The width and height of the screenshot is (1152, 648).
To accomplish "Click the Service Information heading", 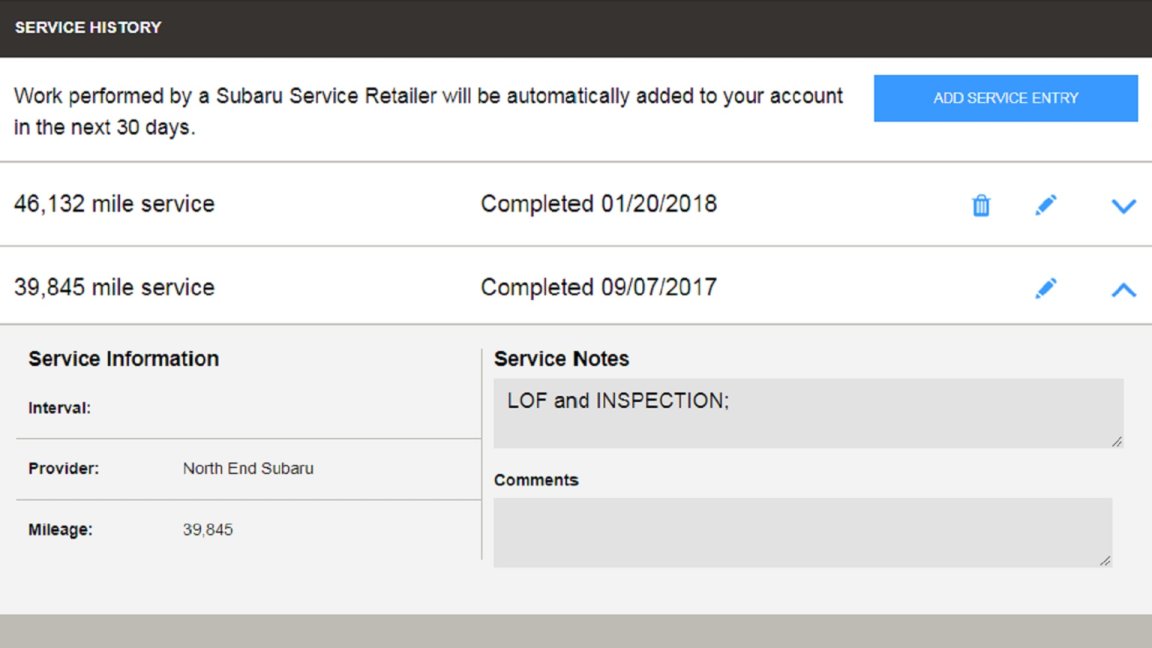I will coord(123,359).
